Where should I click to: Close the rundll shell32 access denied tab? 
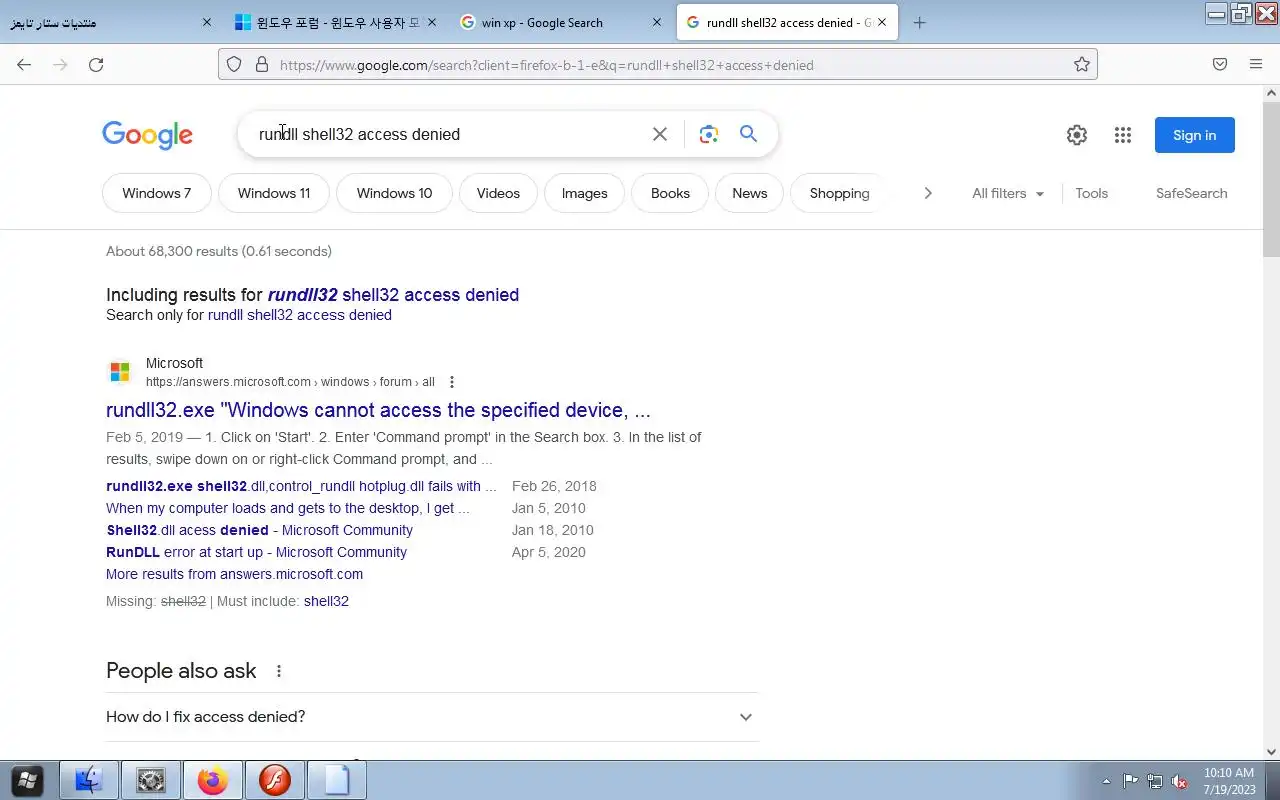point(882,22)
